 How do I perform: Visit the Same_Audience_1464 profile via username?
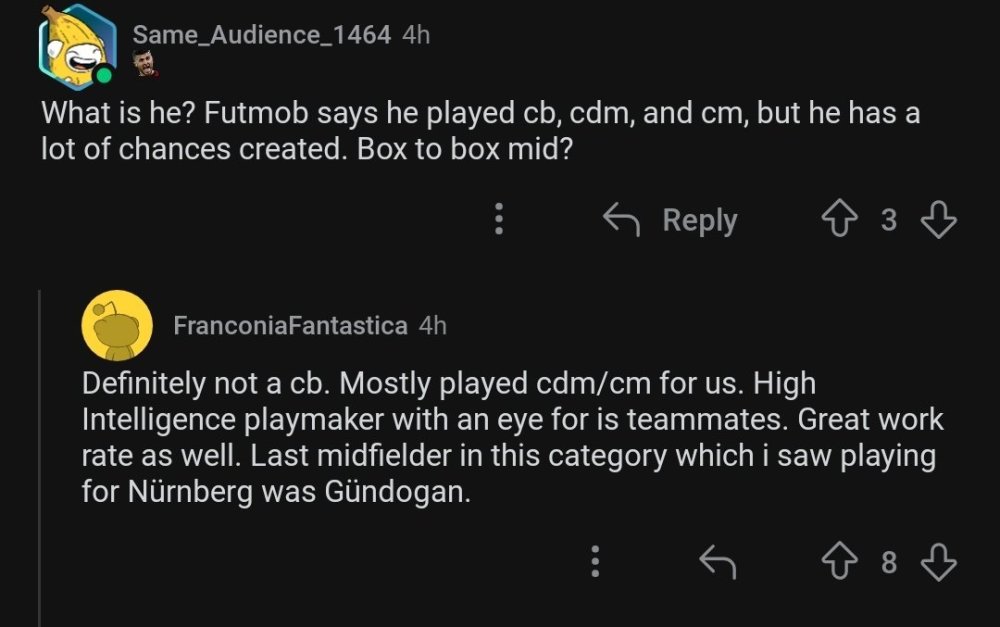coord(261,34)
